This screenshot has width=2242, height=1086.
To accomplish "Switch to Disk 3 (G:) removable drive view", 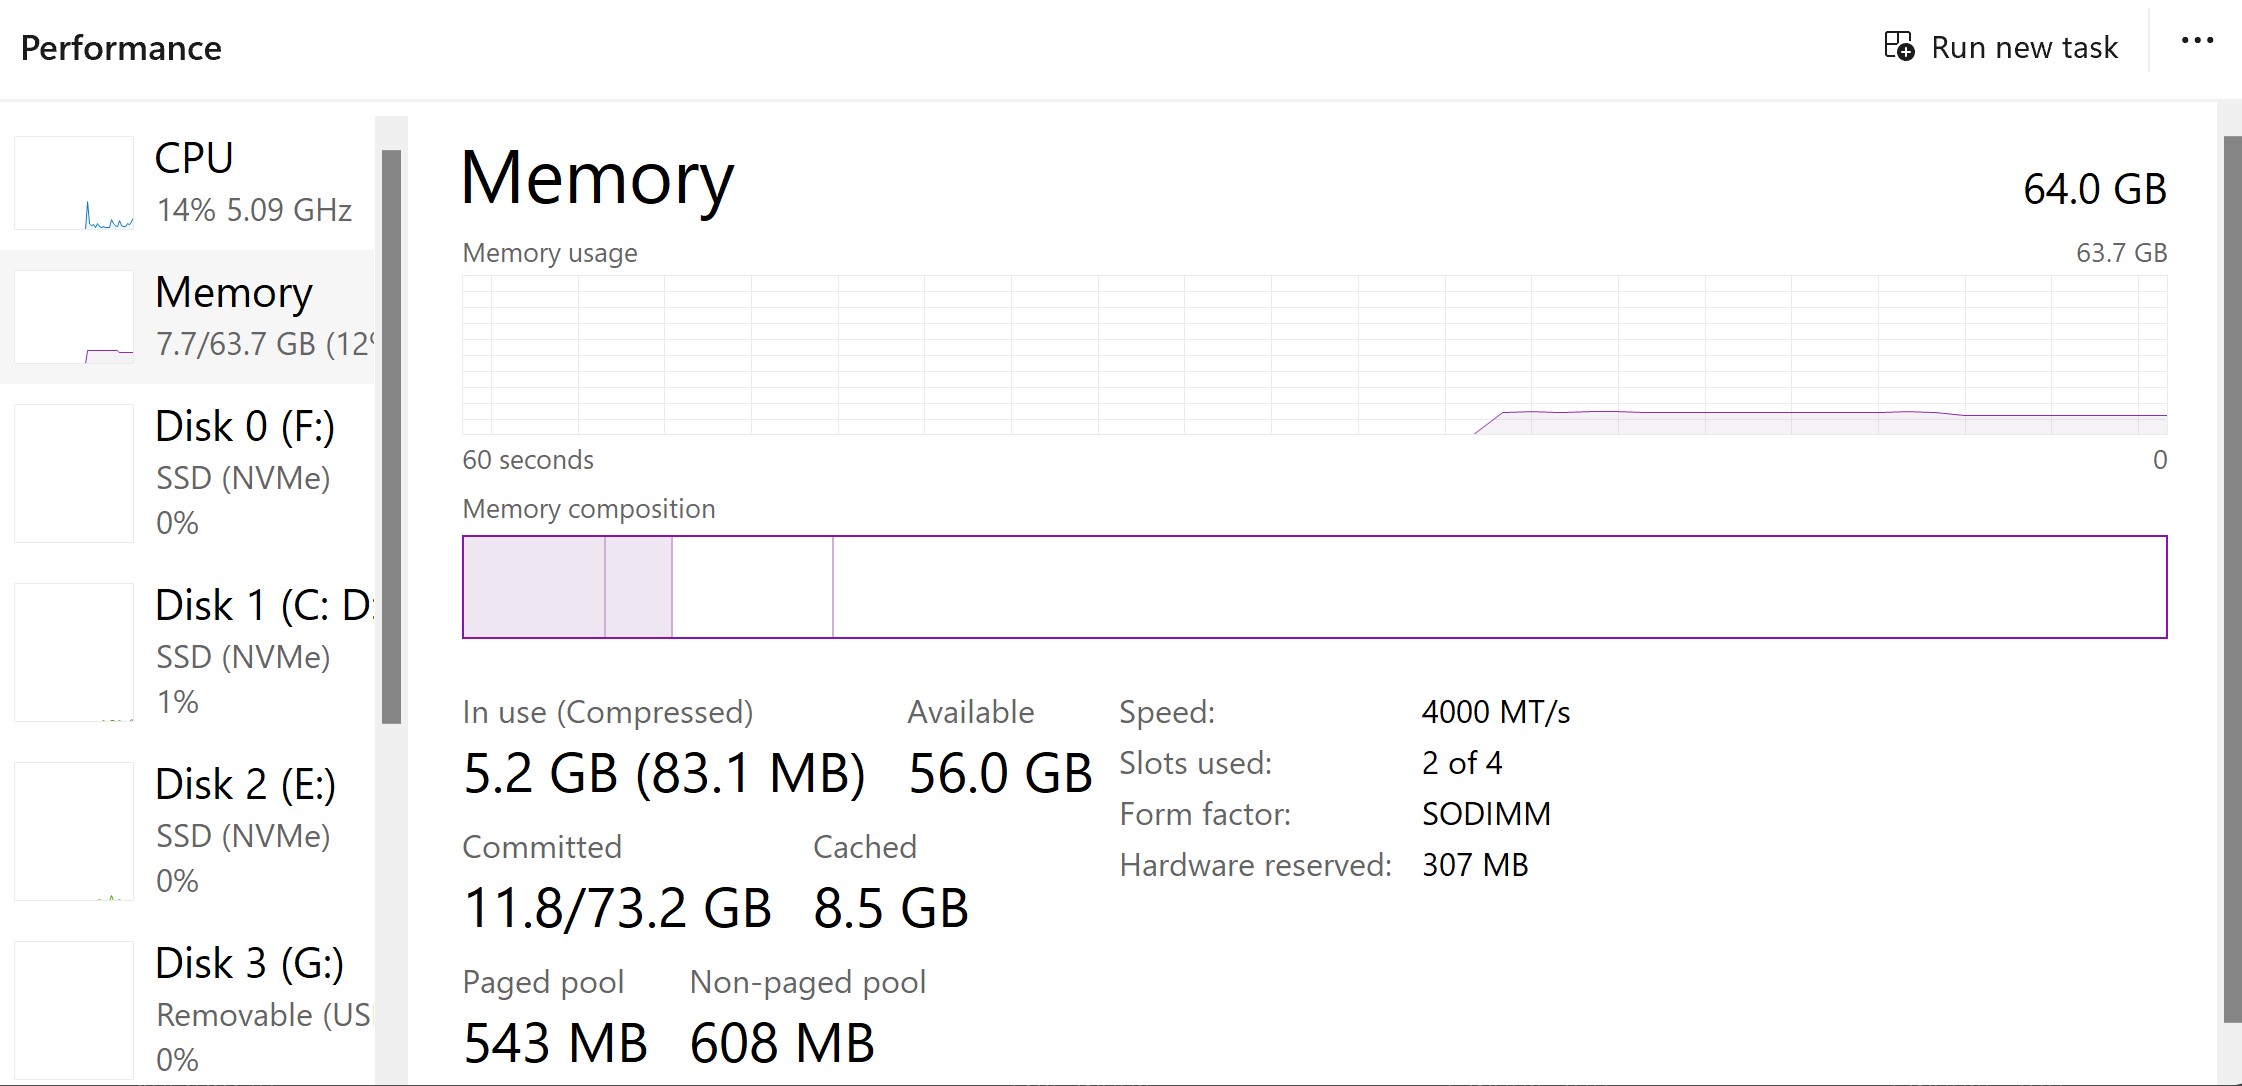I will [188, 1010].
